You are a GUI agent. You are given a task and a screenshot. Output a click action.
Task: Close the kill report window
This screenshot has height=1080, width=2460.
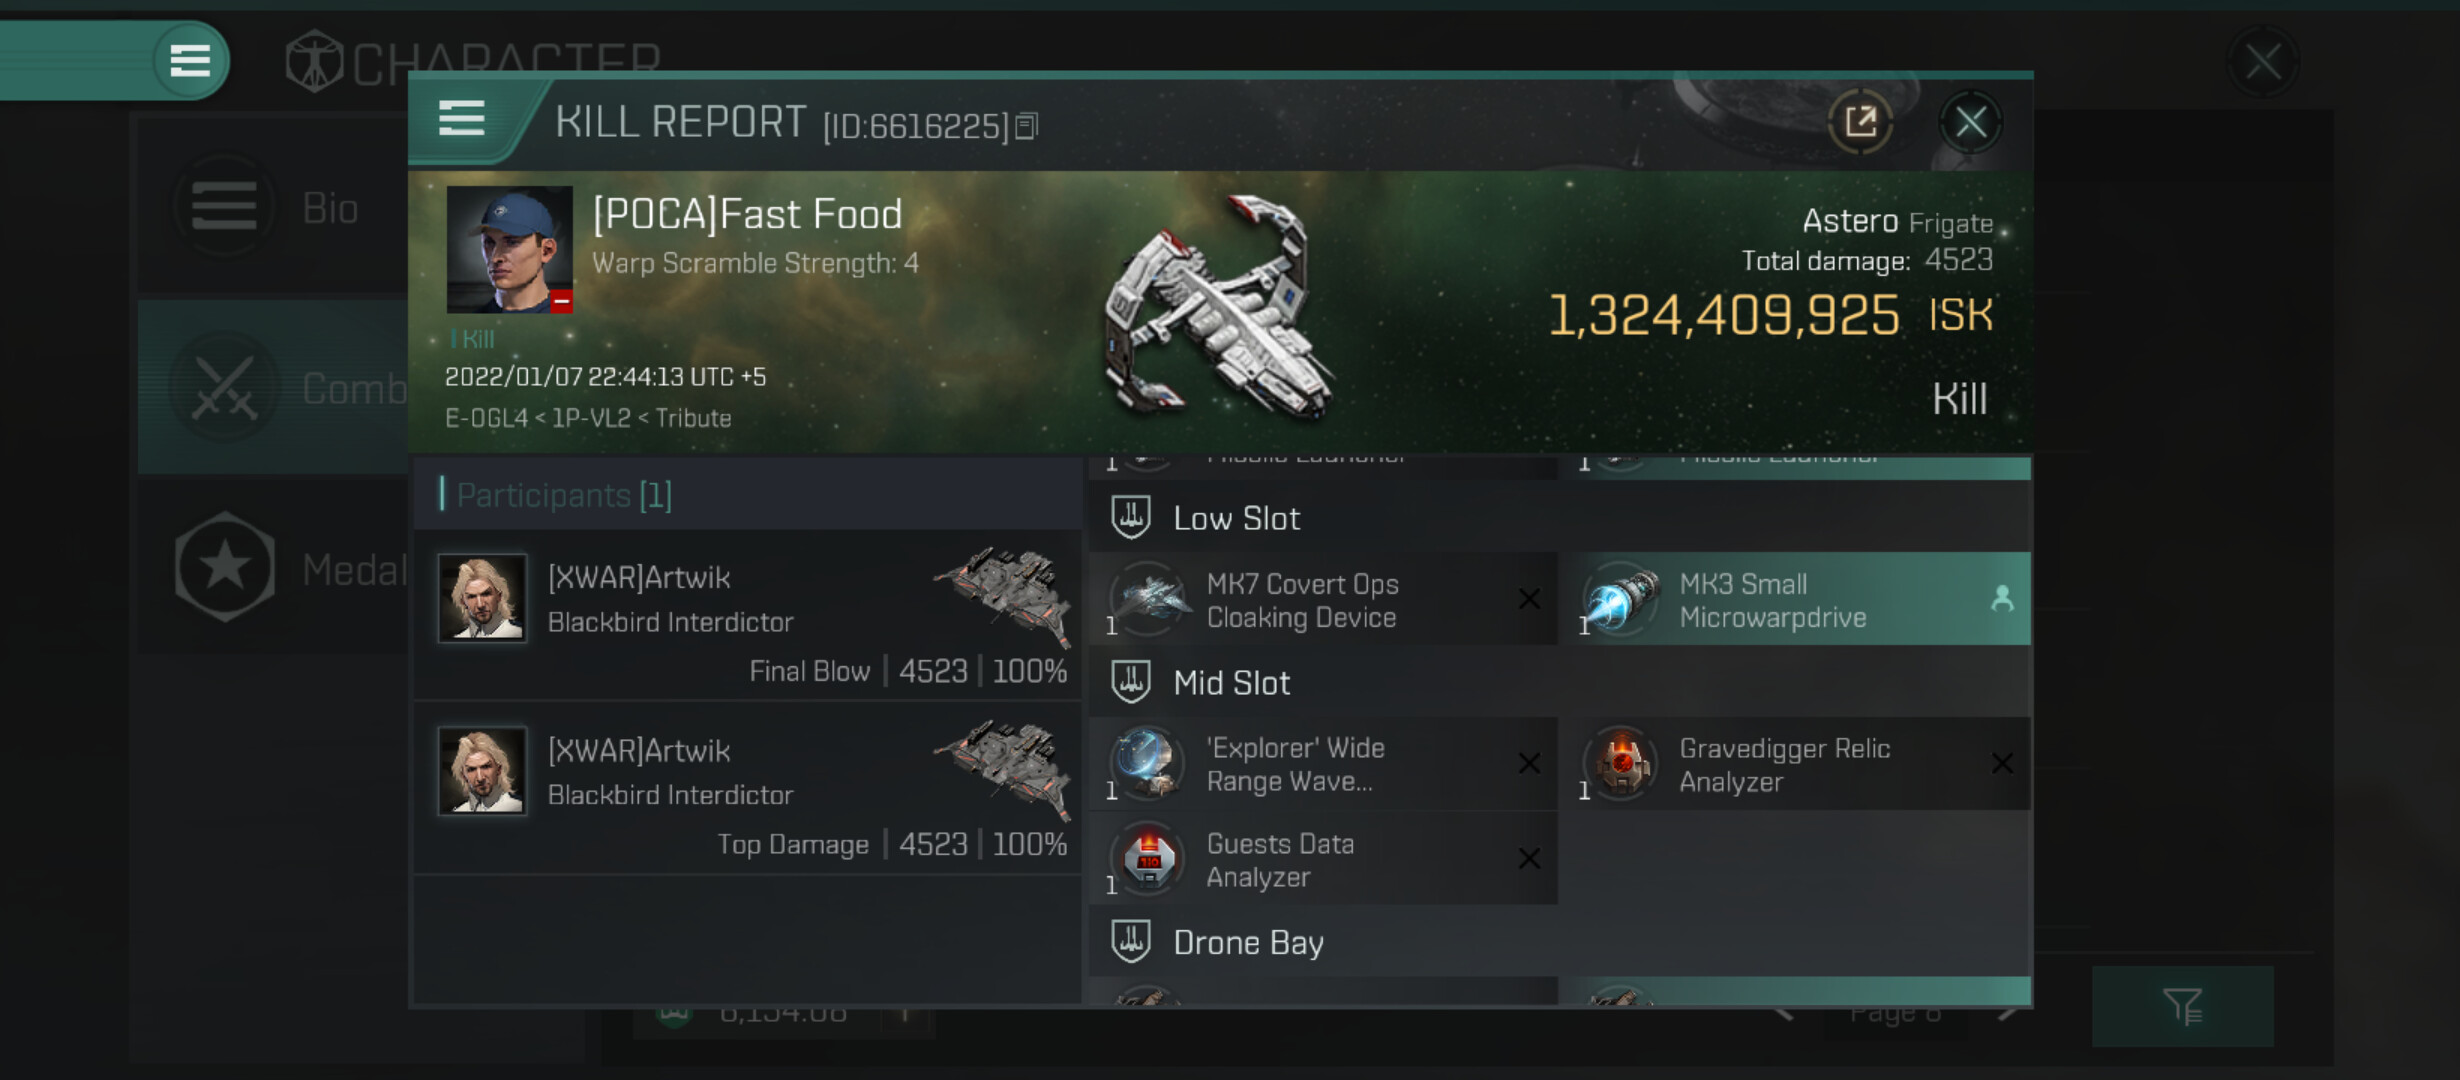point(1970,123)
